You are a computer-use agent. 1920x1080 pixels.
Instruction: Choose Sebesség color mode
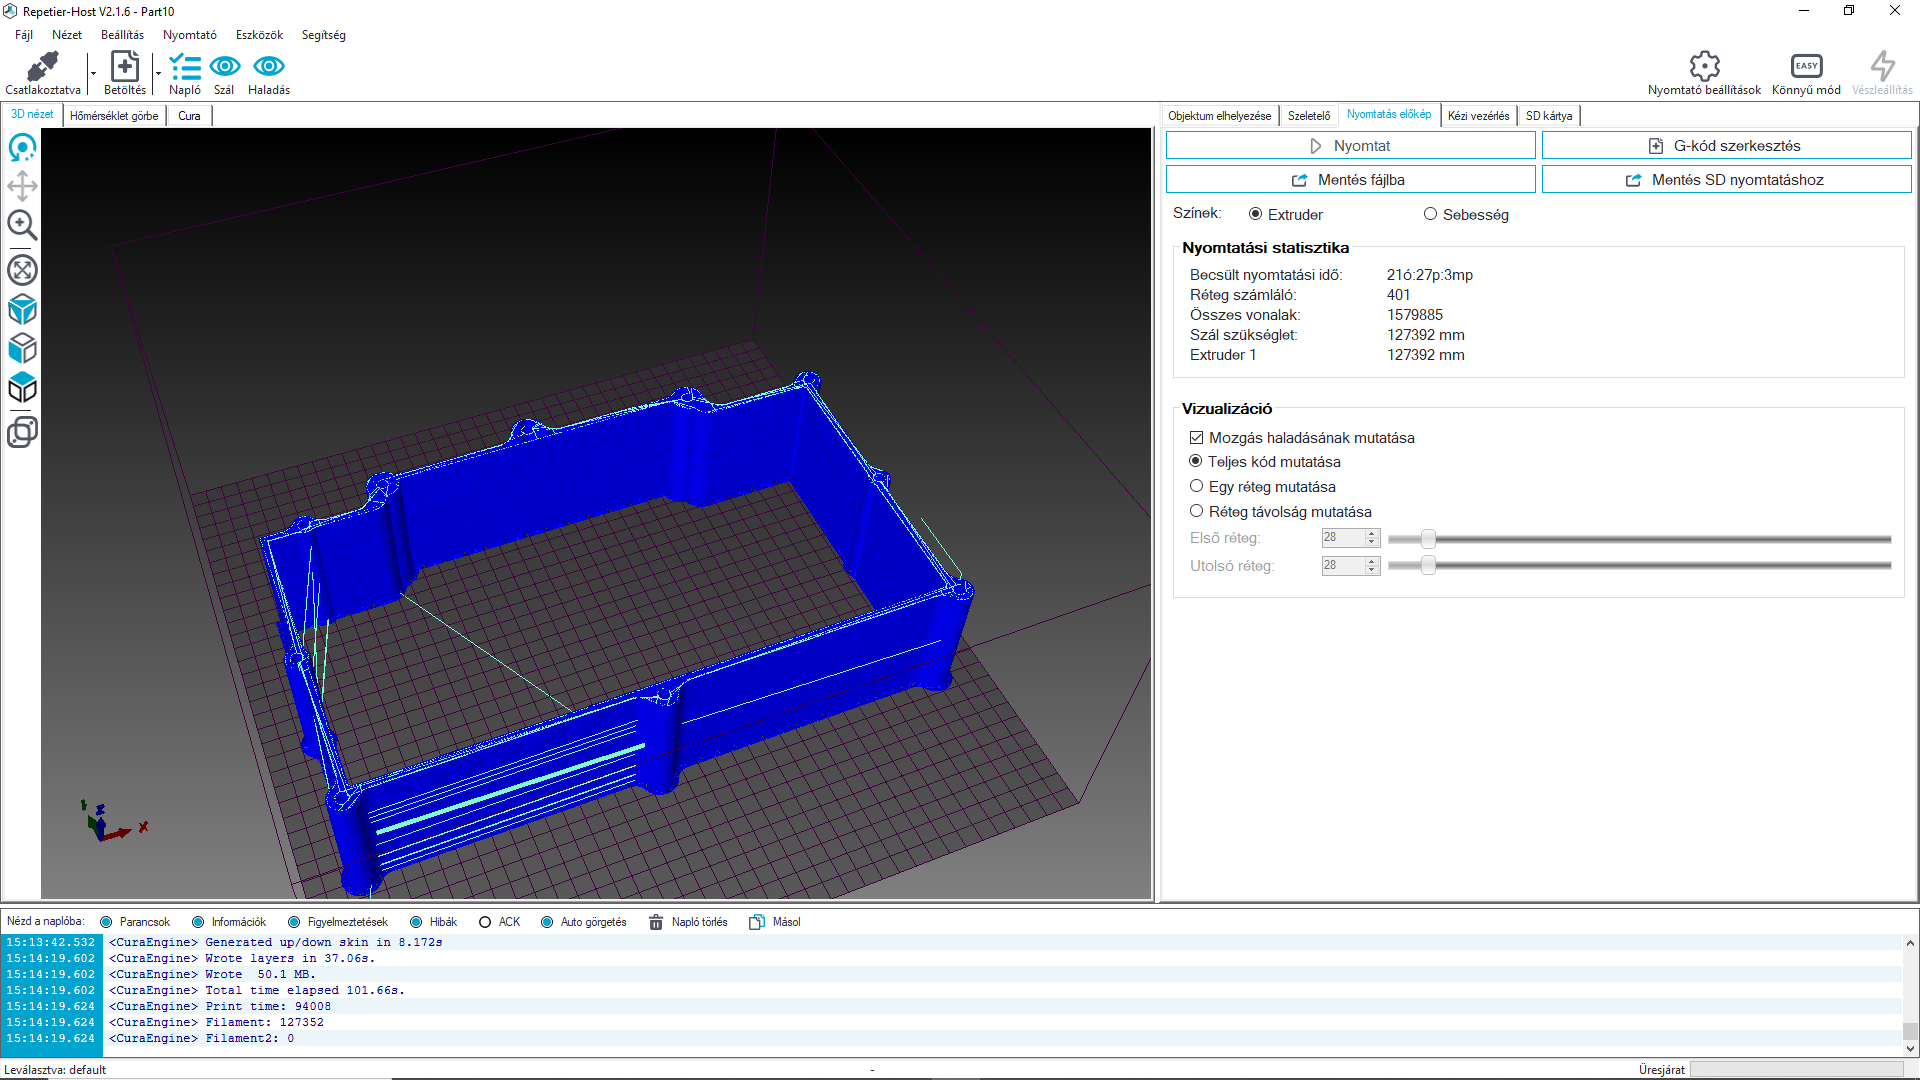pos(1430,214)
